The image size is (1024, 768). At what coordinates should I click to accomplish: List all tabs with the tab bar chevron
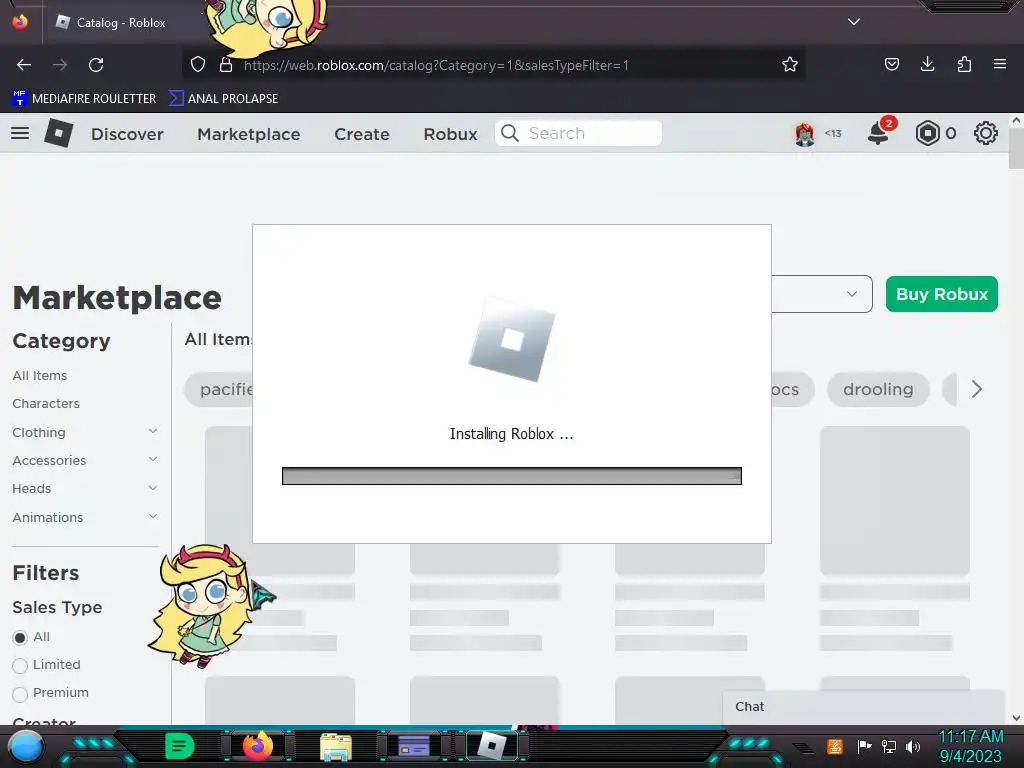click(x=854, y=22)
